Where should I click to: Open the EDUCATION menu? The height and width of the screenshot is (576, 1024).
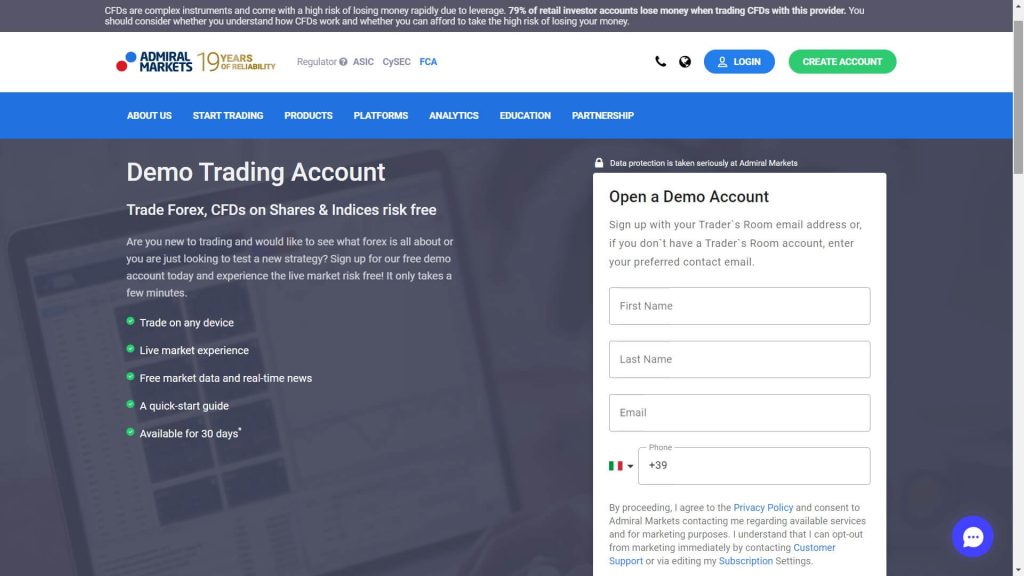point(525,116)
